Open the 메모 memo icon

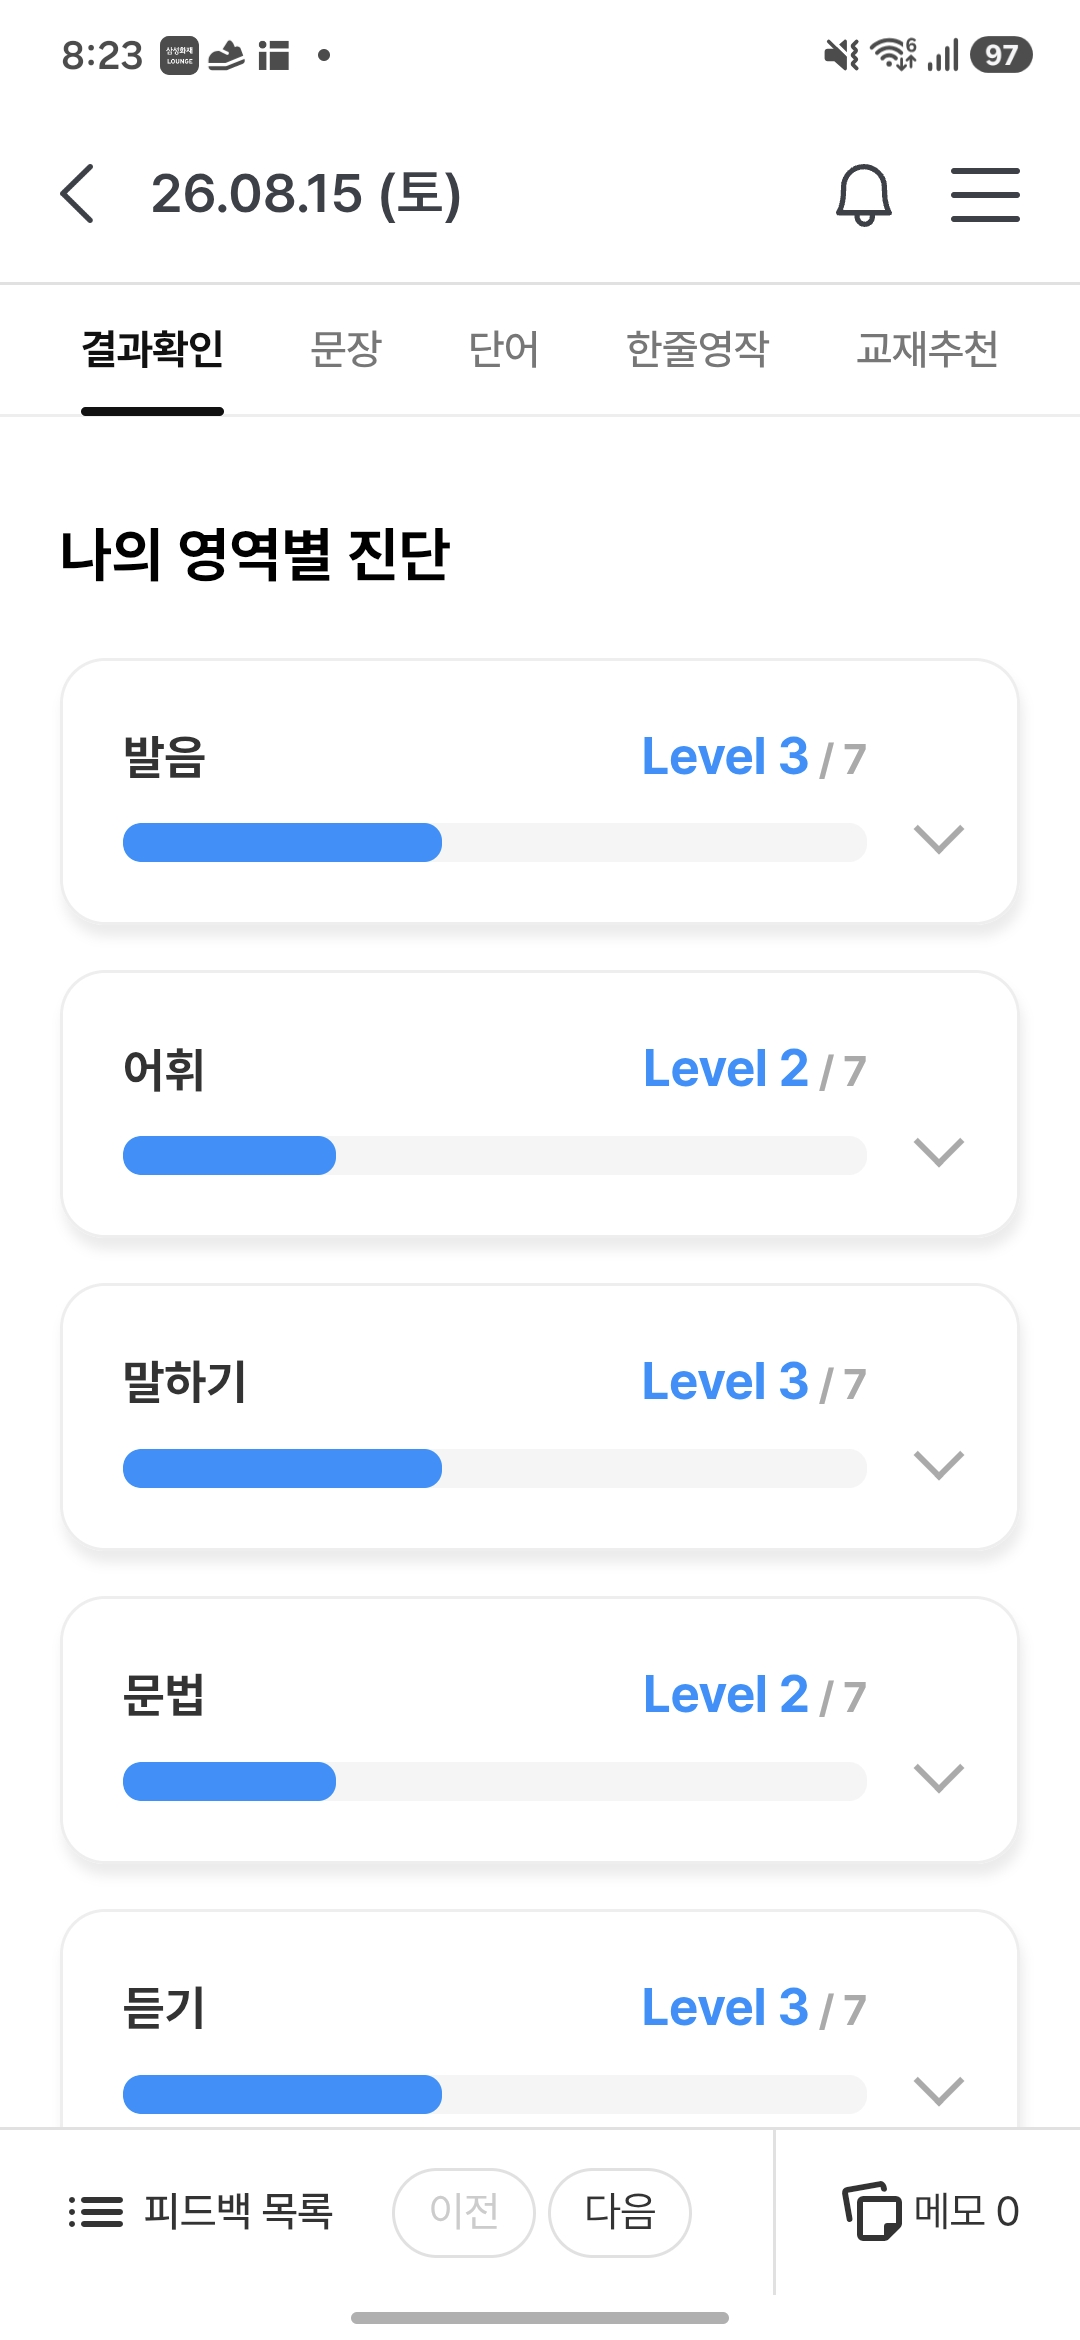(871, 2211)
